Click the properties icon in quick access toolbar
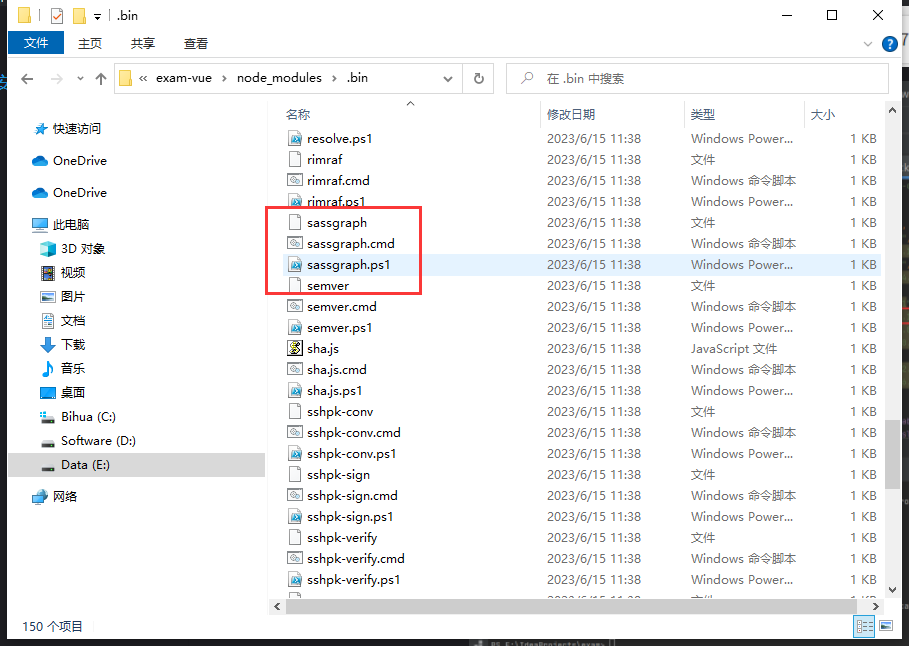Viewport: 909px width, 646px height. (x=57, y=16)
